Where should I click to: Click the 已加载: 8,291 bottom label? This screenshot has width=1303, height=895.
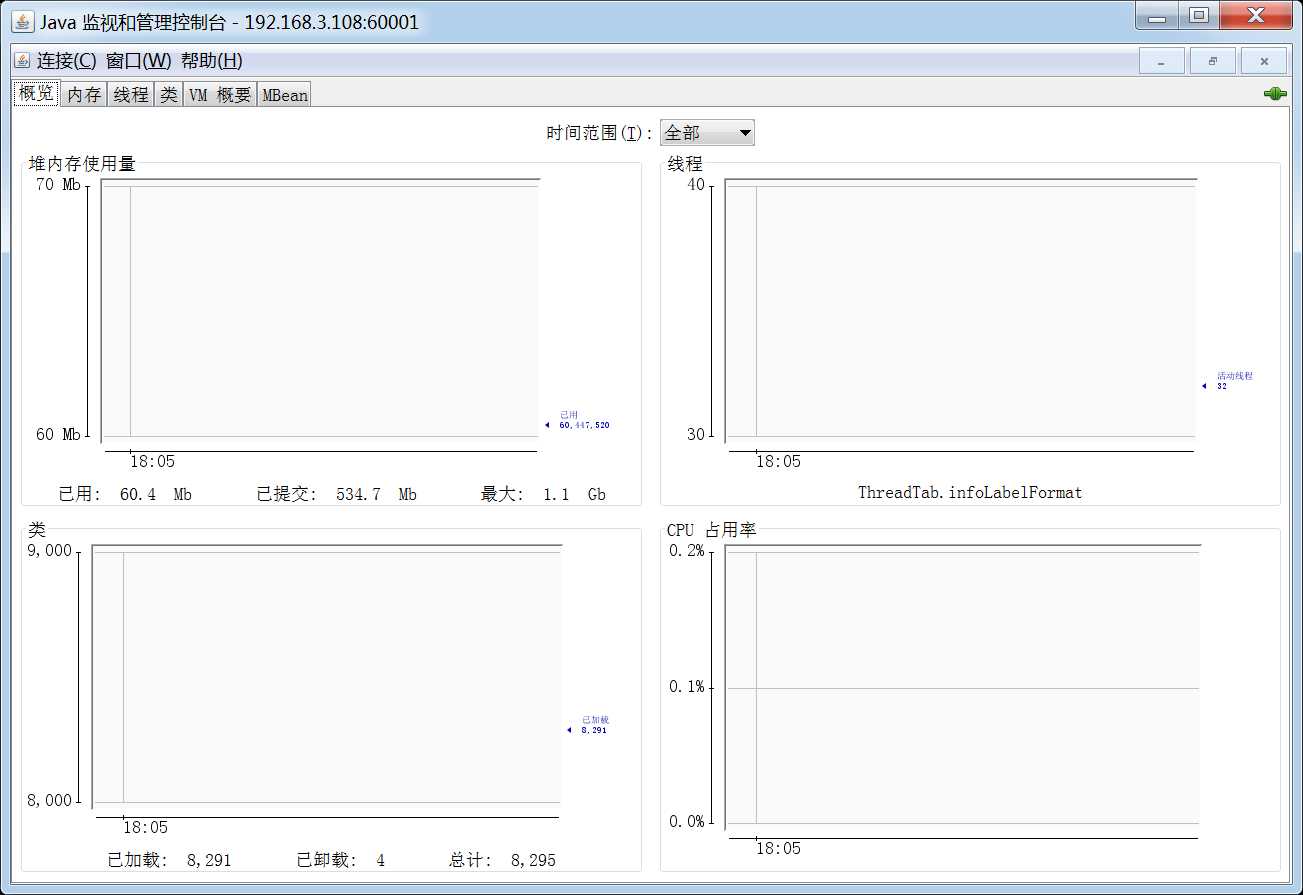click(169, 860)
